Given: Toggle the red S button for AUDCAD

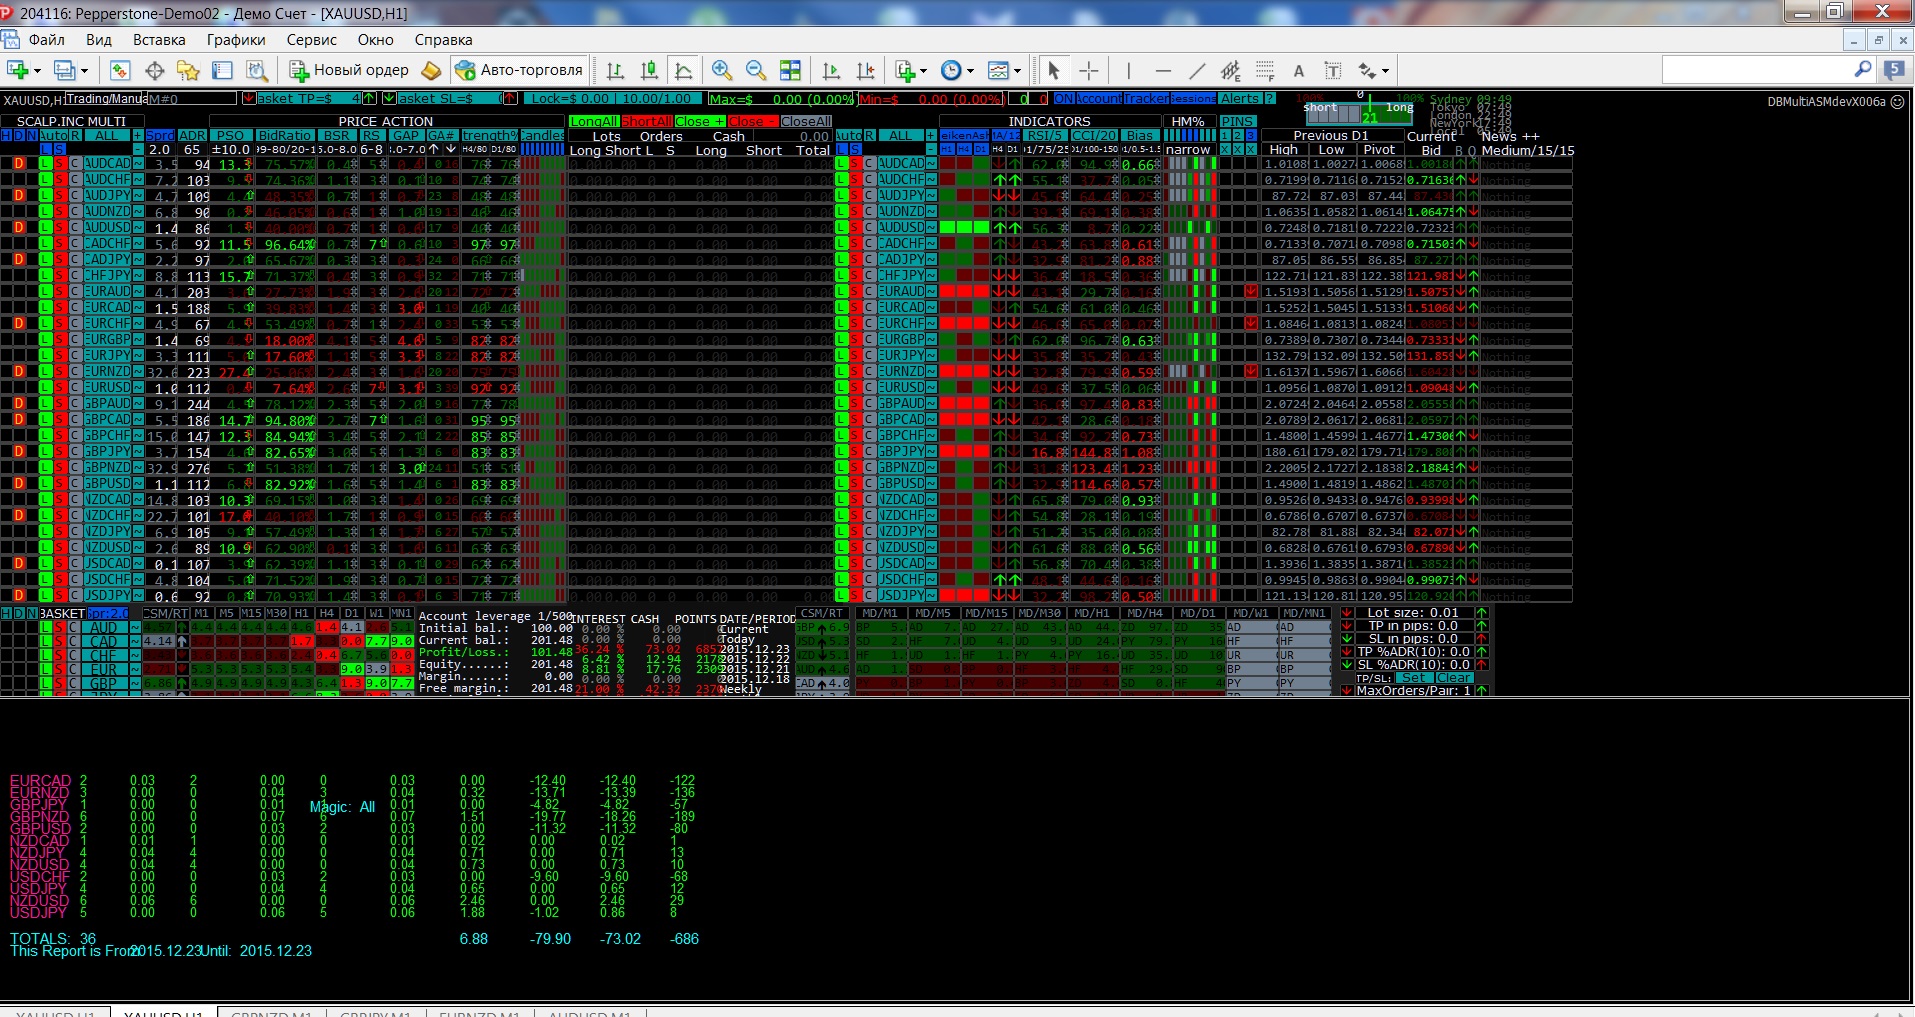Looking at the screenshot, I should click(60, 163).
